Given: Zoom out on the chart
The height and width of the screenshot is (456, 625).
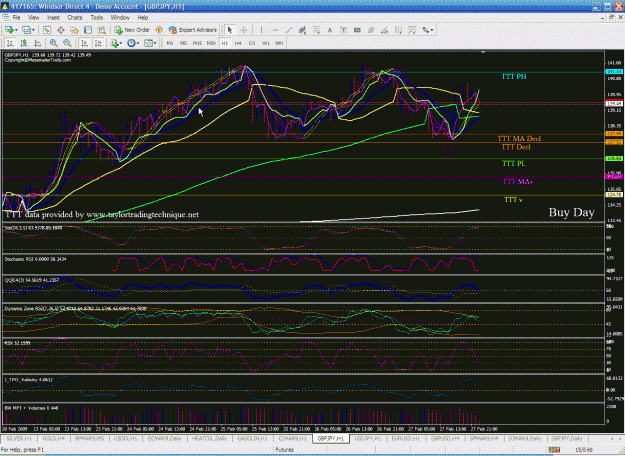Looking at the screenshot, I should 67,43.
